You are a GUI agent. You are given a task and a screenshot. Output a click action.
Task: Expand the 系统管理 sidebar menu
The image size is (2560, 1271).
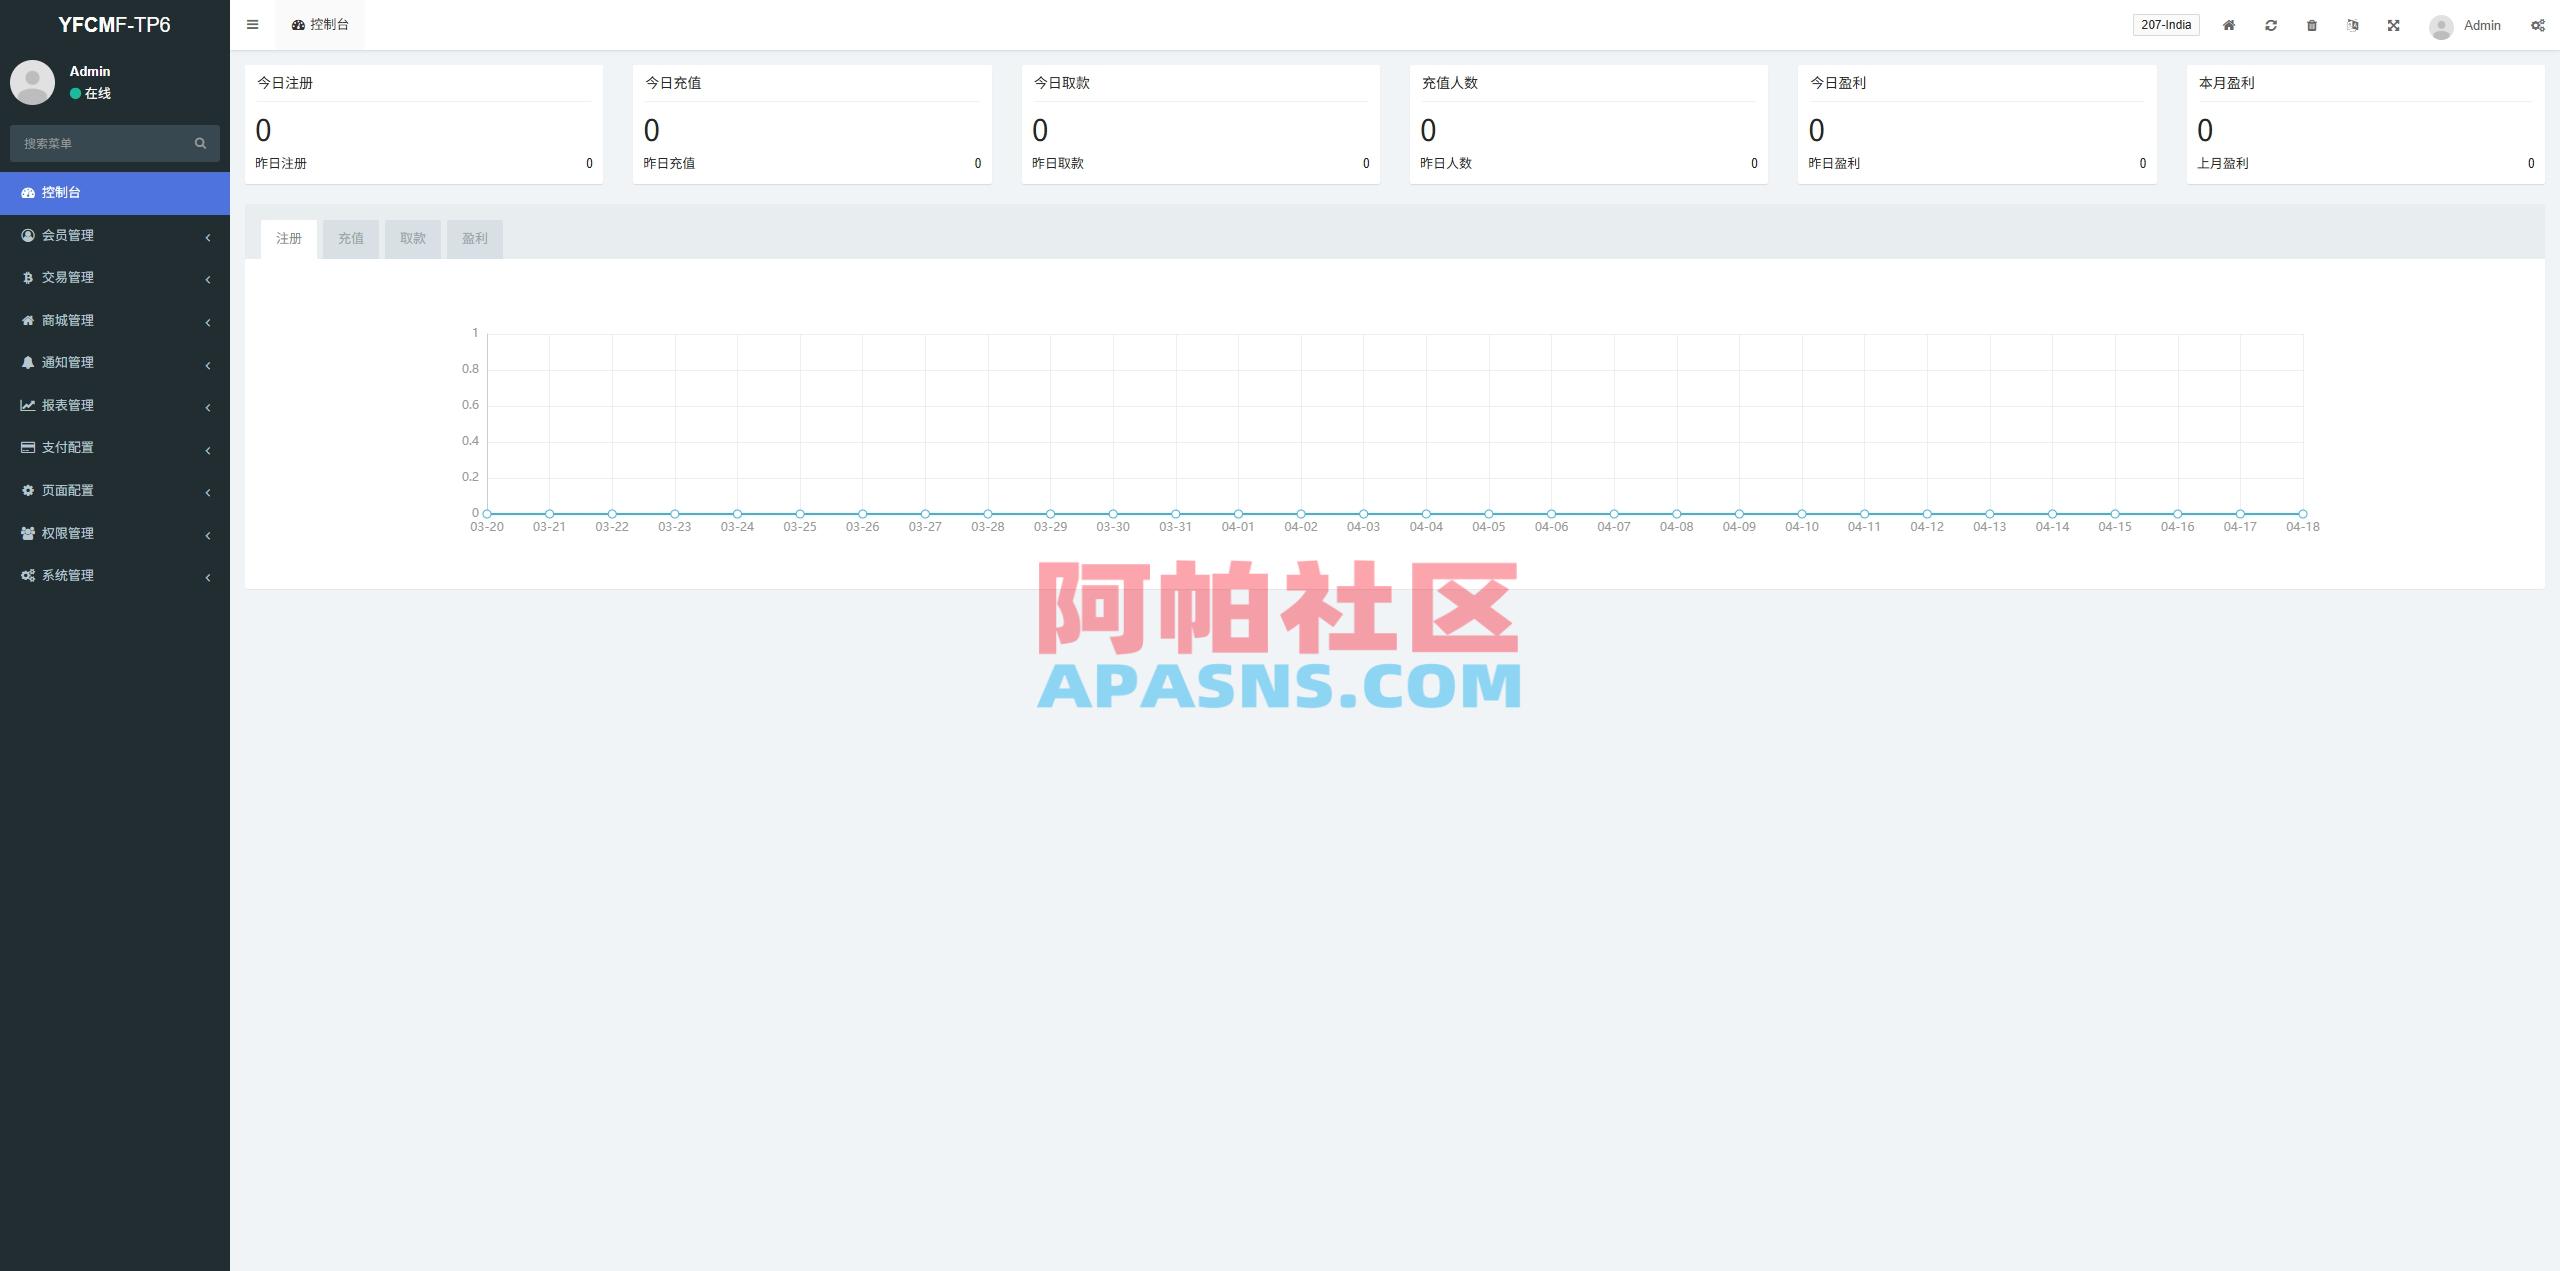tap(67, 575)
